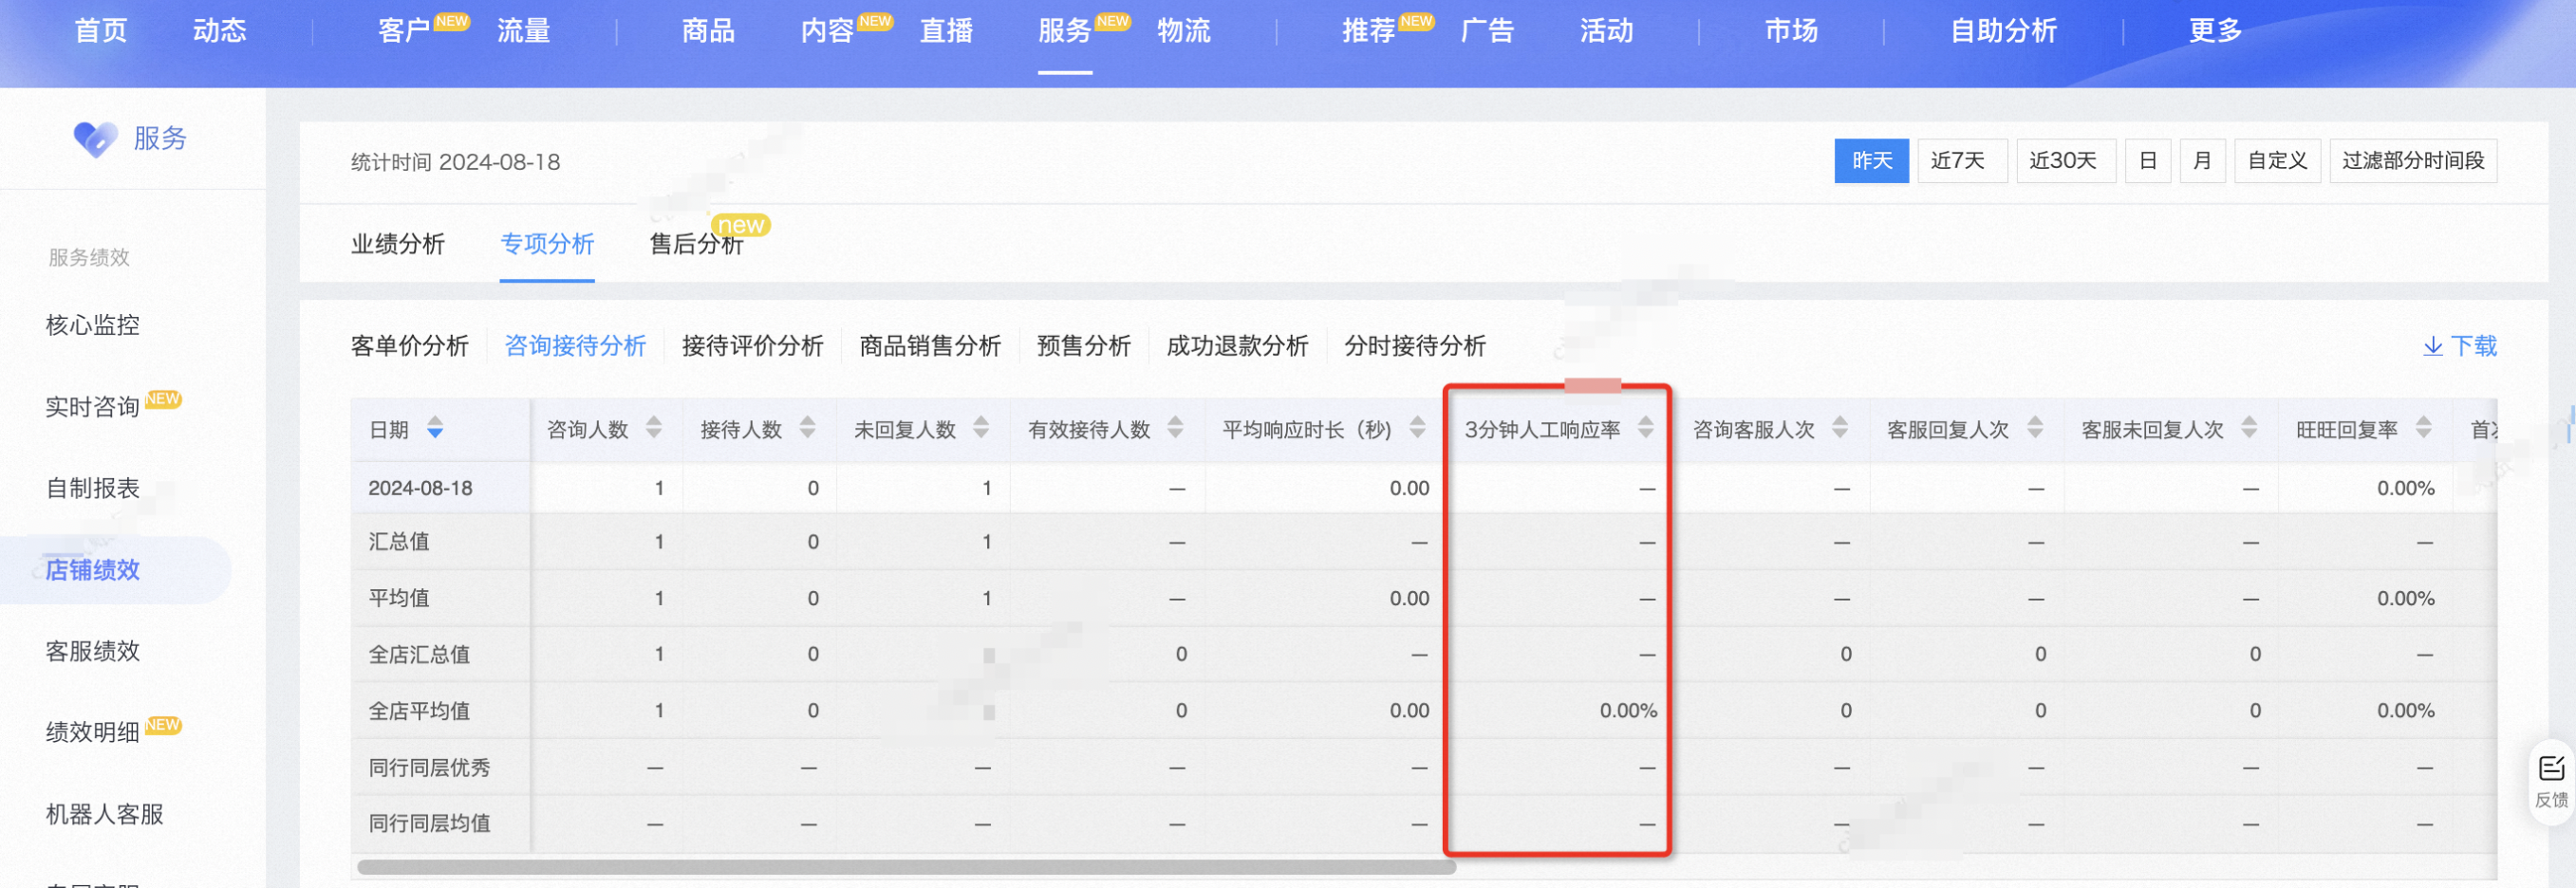The width and height of the screenshot is (2576, 888).
Task: Open 直播 in top navigation
Action: [x=946, y=31]
